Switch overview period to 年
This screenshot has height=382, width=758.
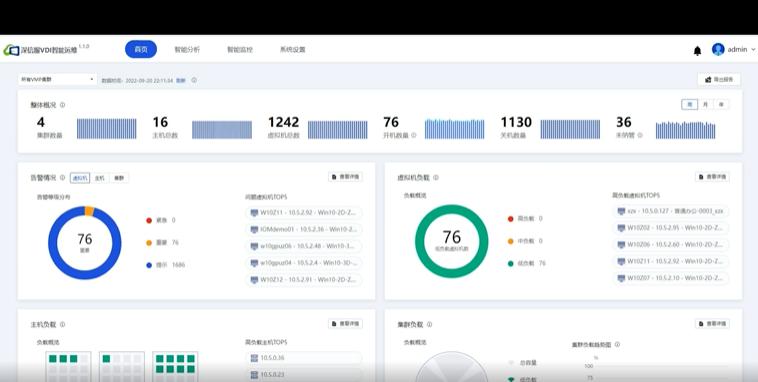click(721, 104)
